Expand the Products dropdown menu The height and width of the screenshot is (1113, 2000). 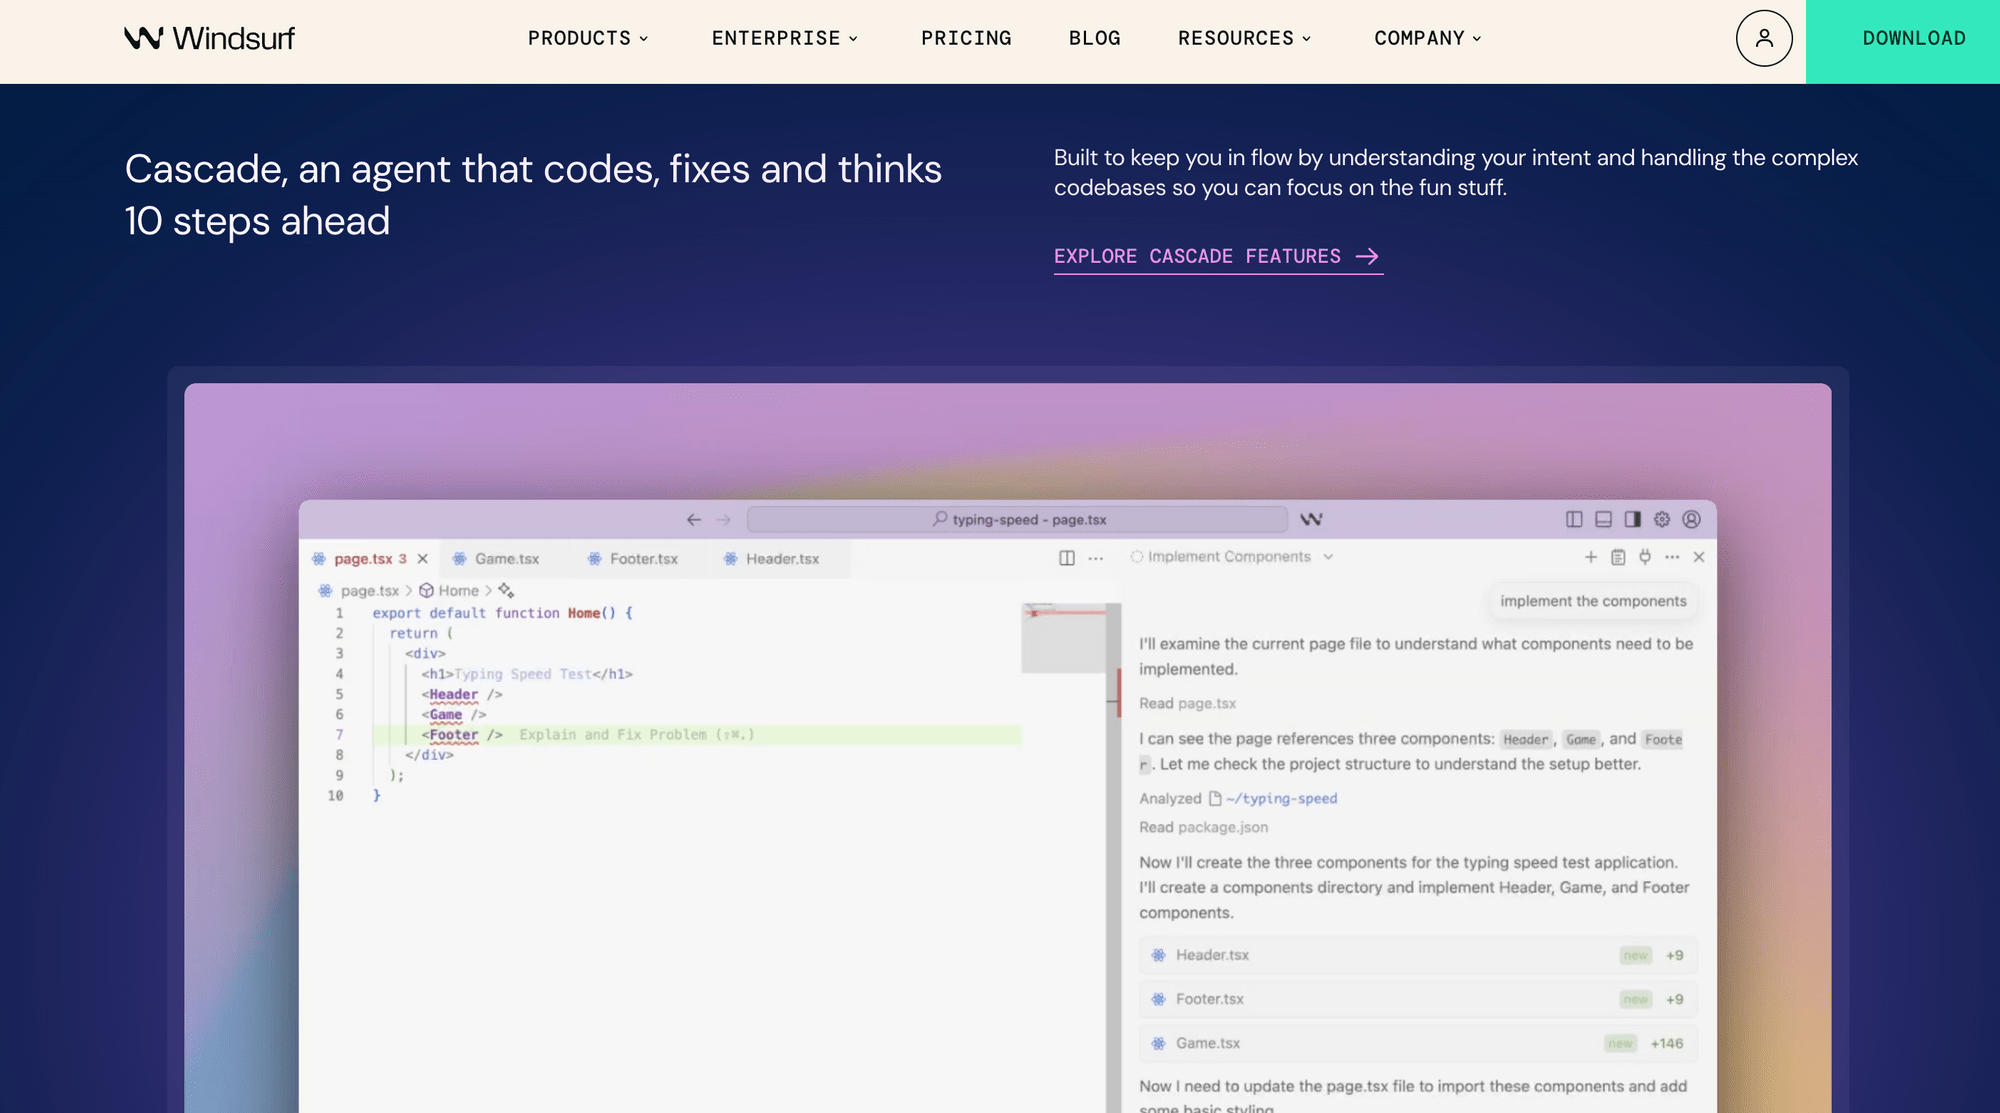588,38
